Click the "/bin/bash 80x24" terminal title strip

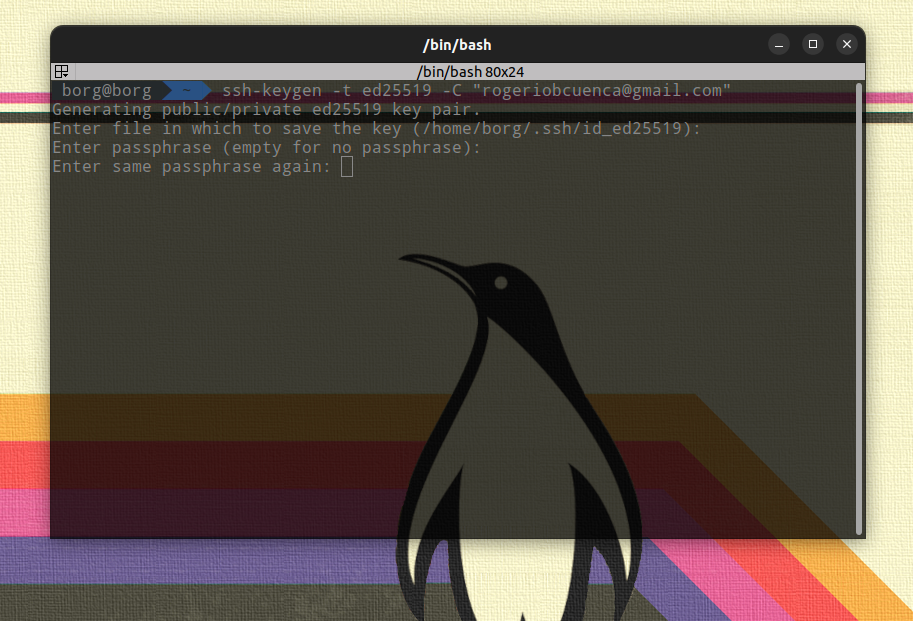(457, 72)
